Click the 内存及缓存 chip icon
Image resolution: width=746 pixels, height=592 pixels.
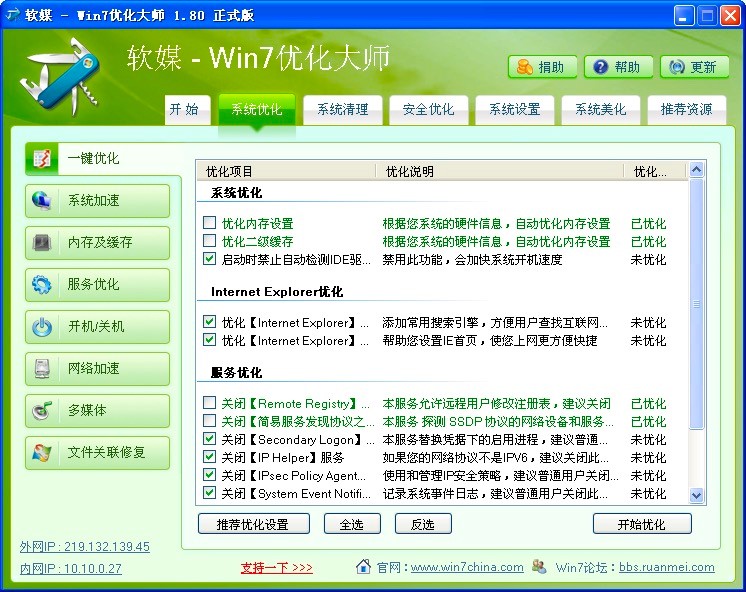tap(42, 242)
